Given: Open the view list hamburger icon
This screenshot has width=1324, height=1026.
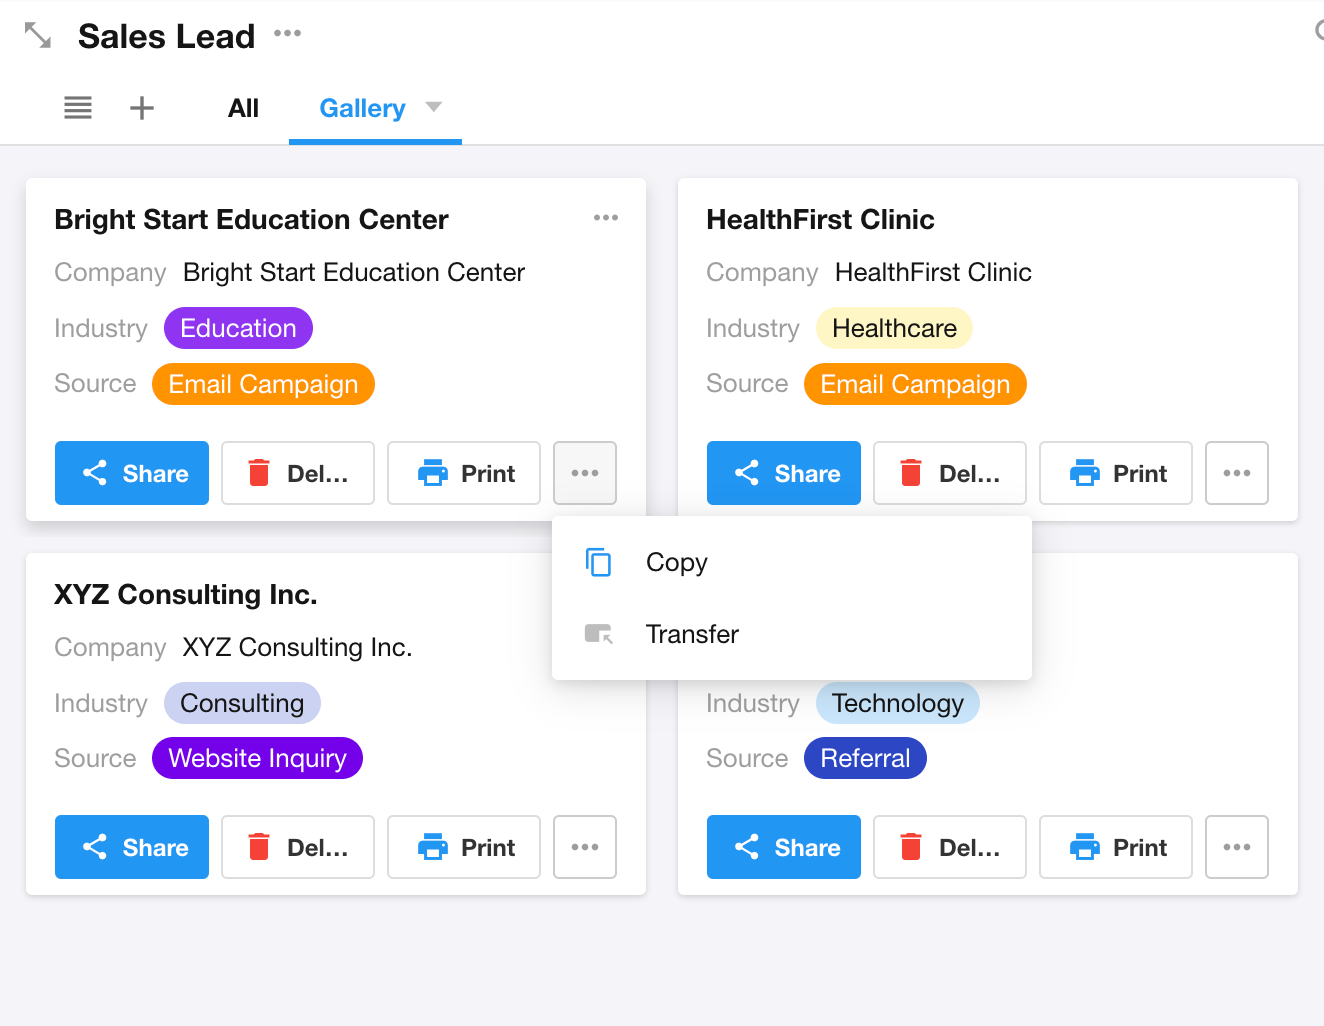Looking at the screenshot, I should click(78, 108).
